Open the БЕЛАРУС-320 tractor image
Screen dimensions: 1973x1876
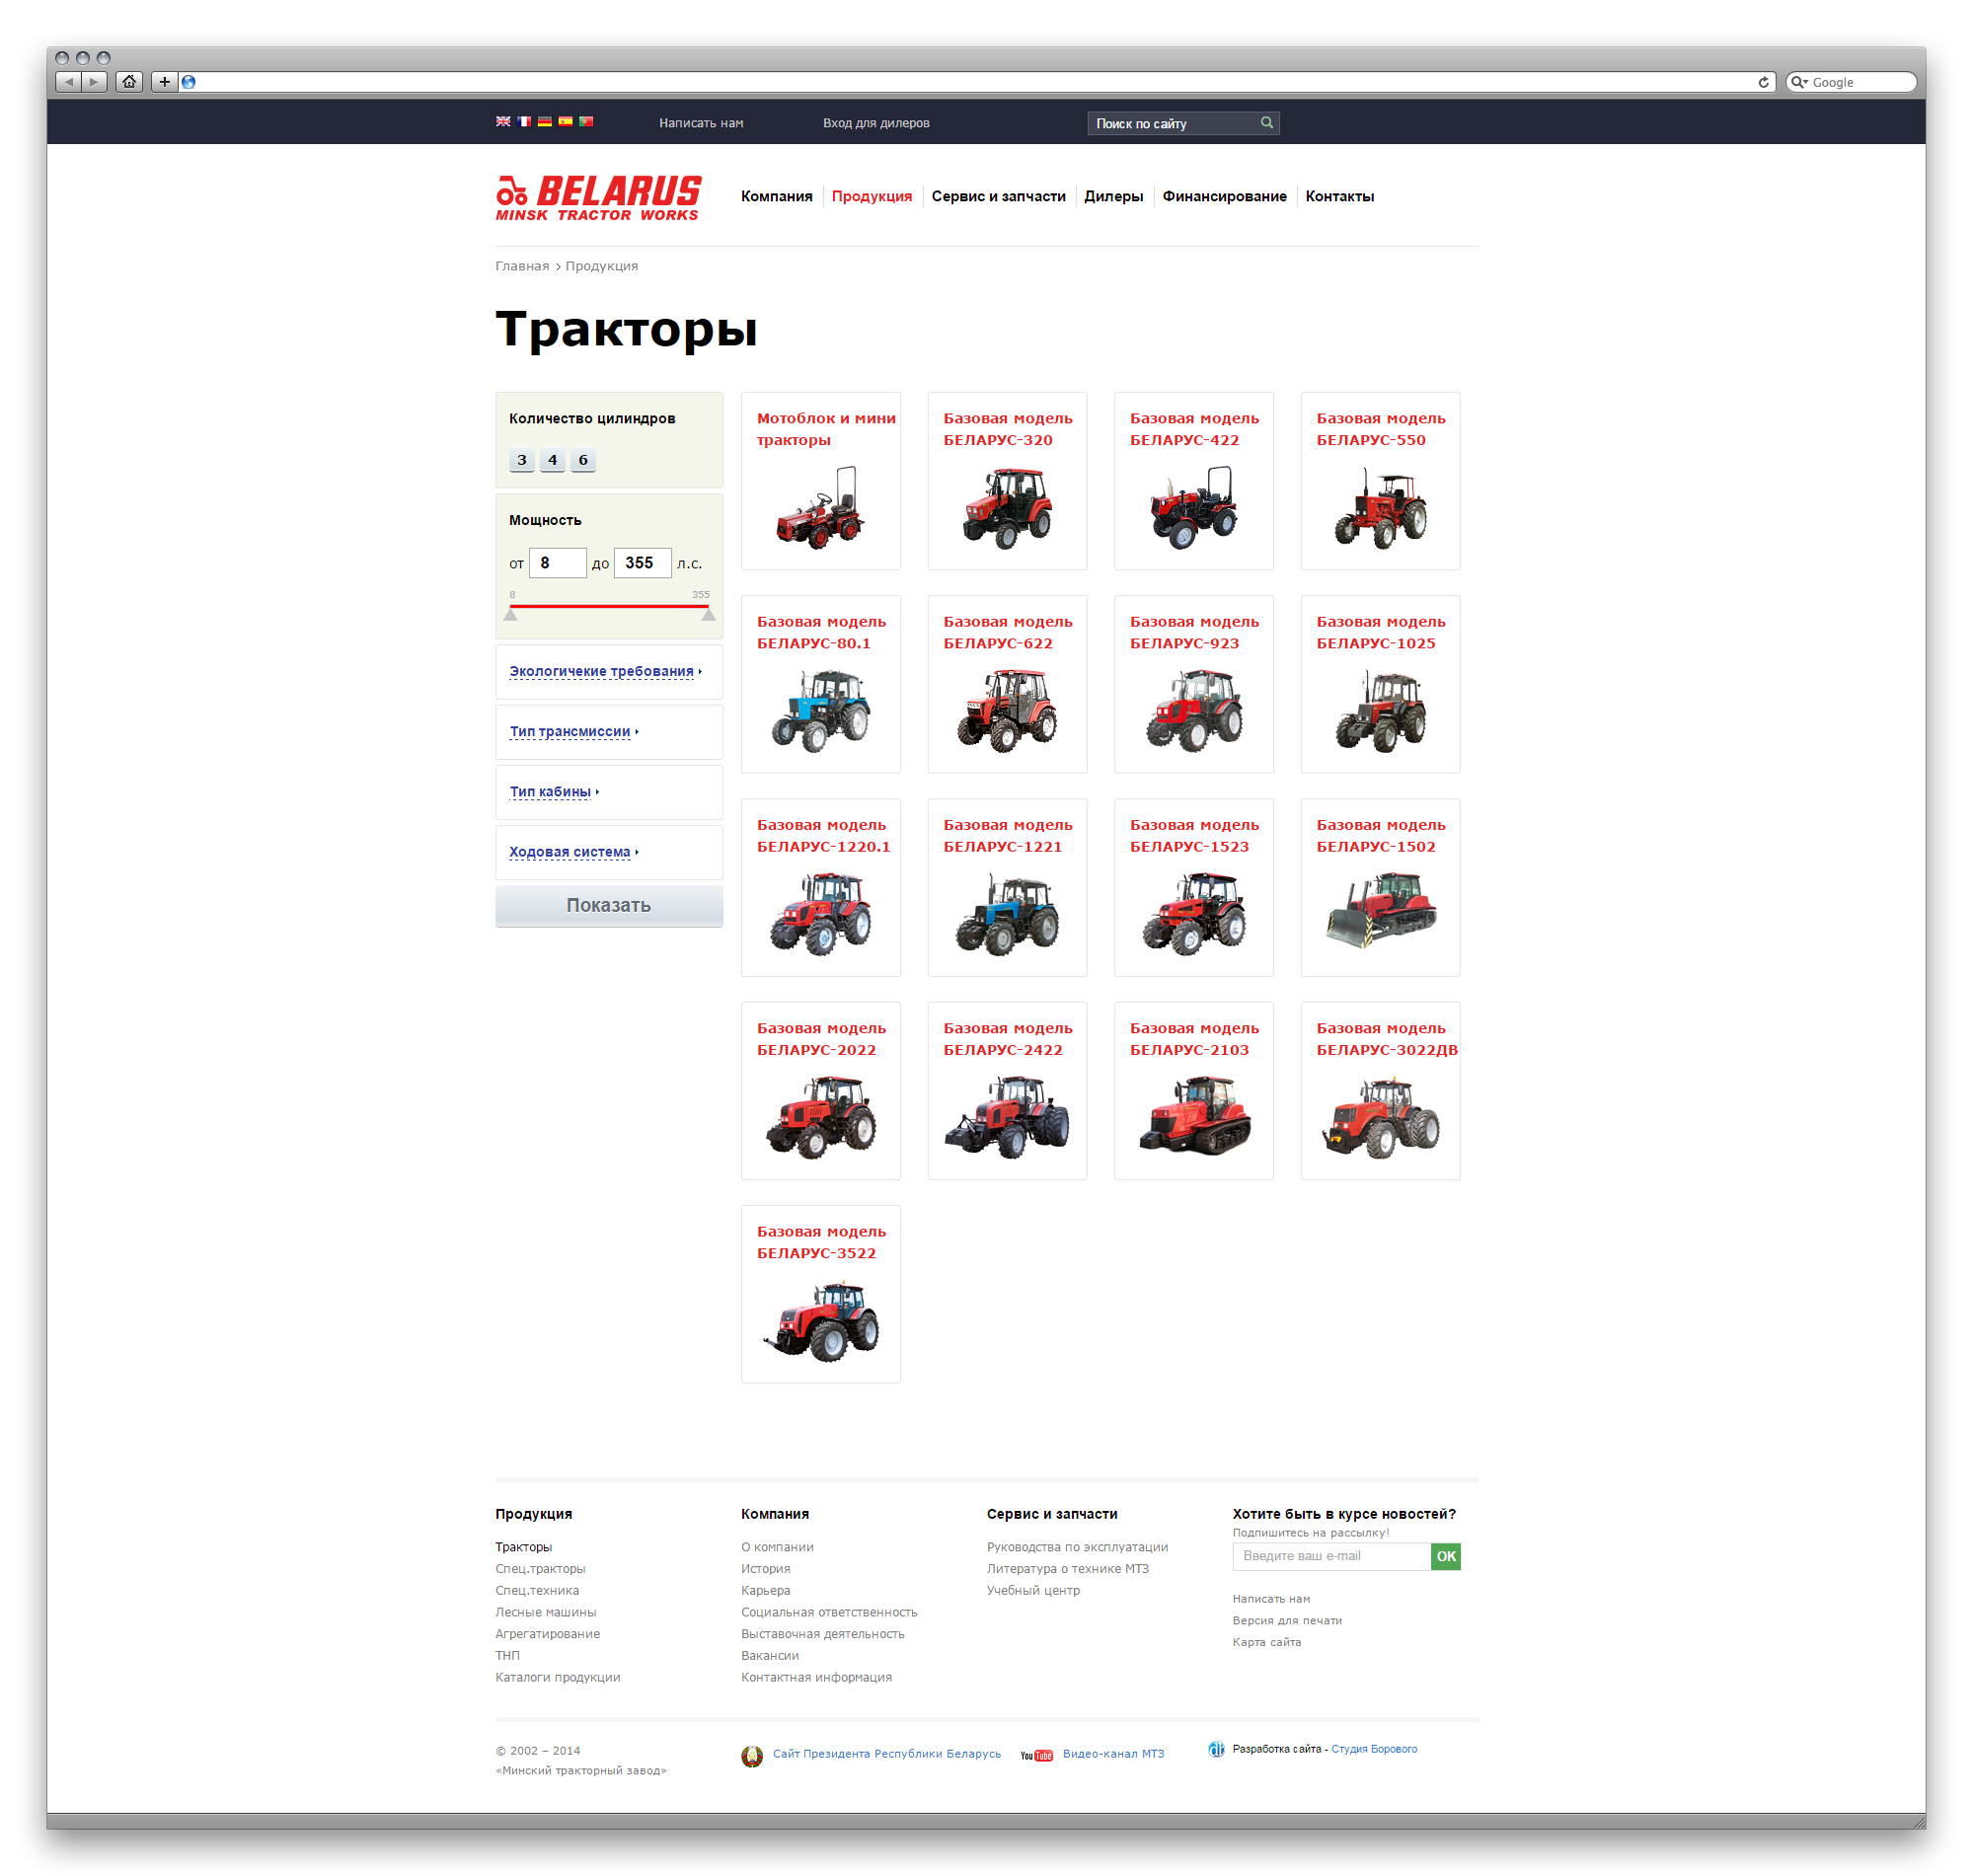pyautogui.click(x=1007, y=508)
